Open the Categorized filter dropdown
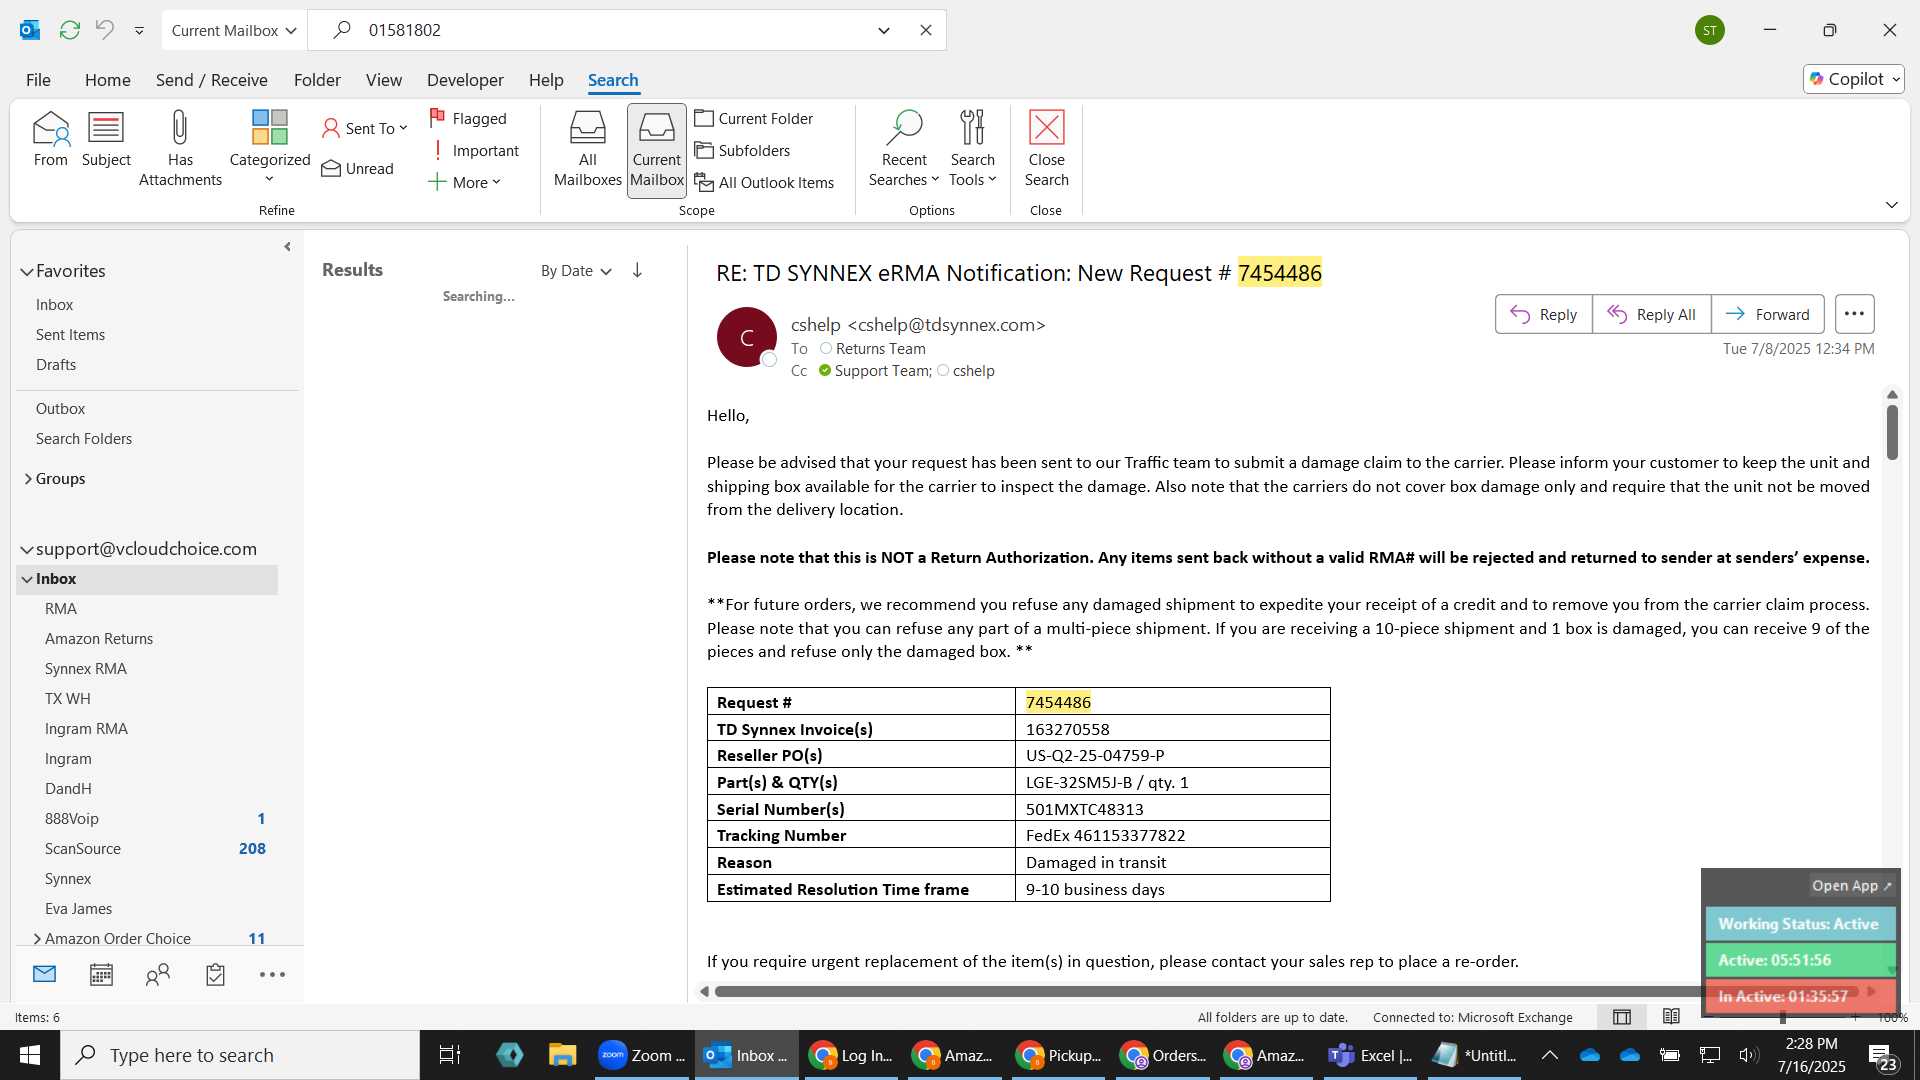 270,148
